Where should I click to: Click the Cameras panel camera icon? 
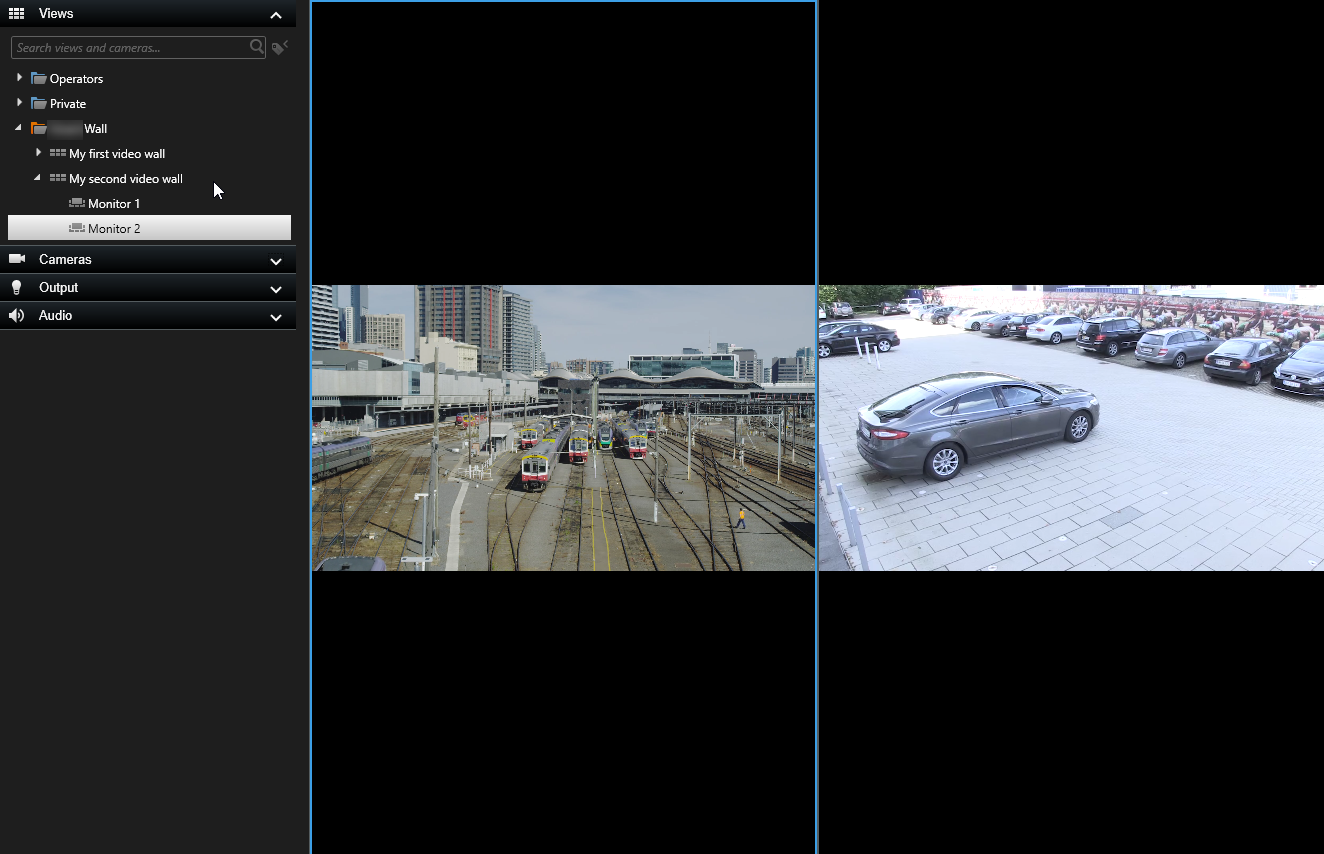click(16, 259)
